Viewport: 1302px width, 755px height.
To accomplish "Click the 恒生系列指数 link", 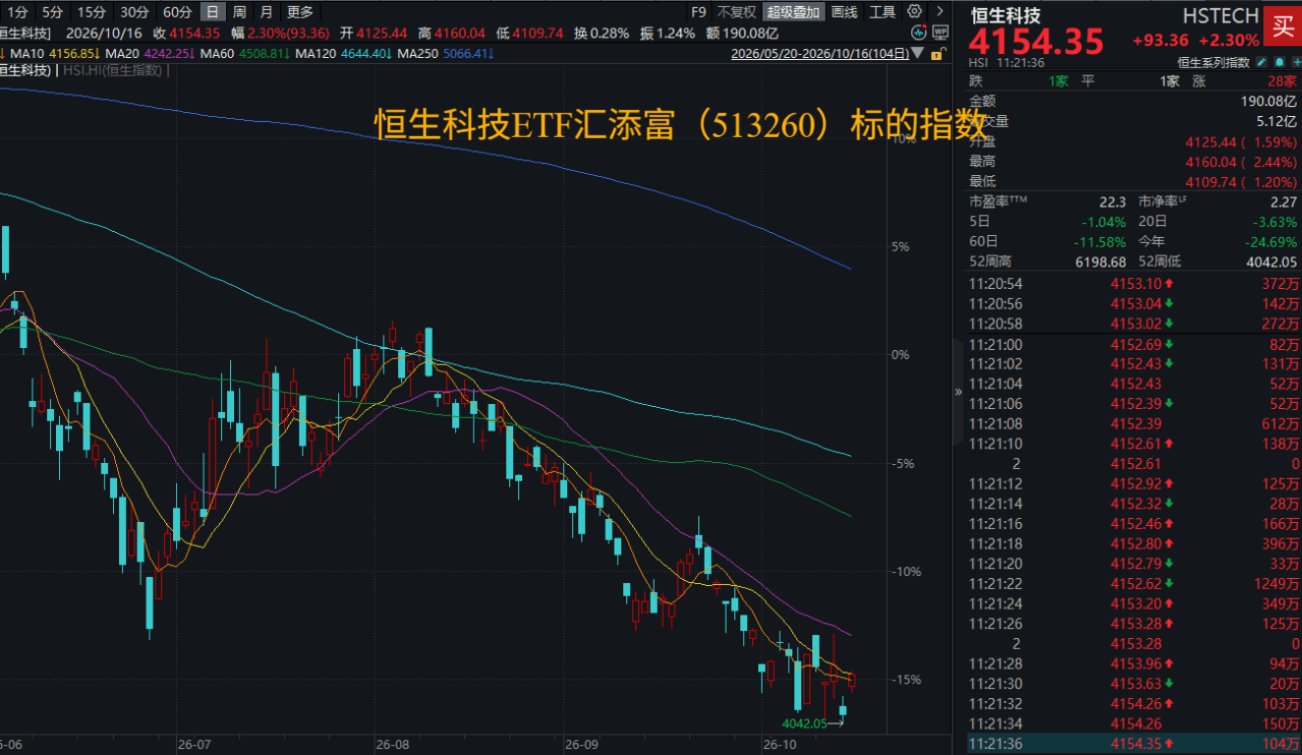I will click(x=1213, y=62).
